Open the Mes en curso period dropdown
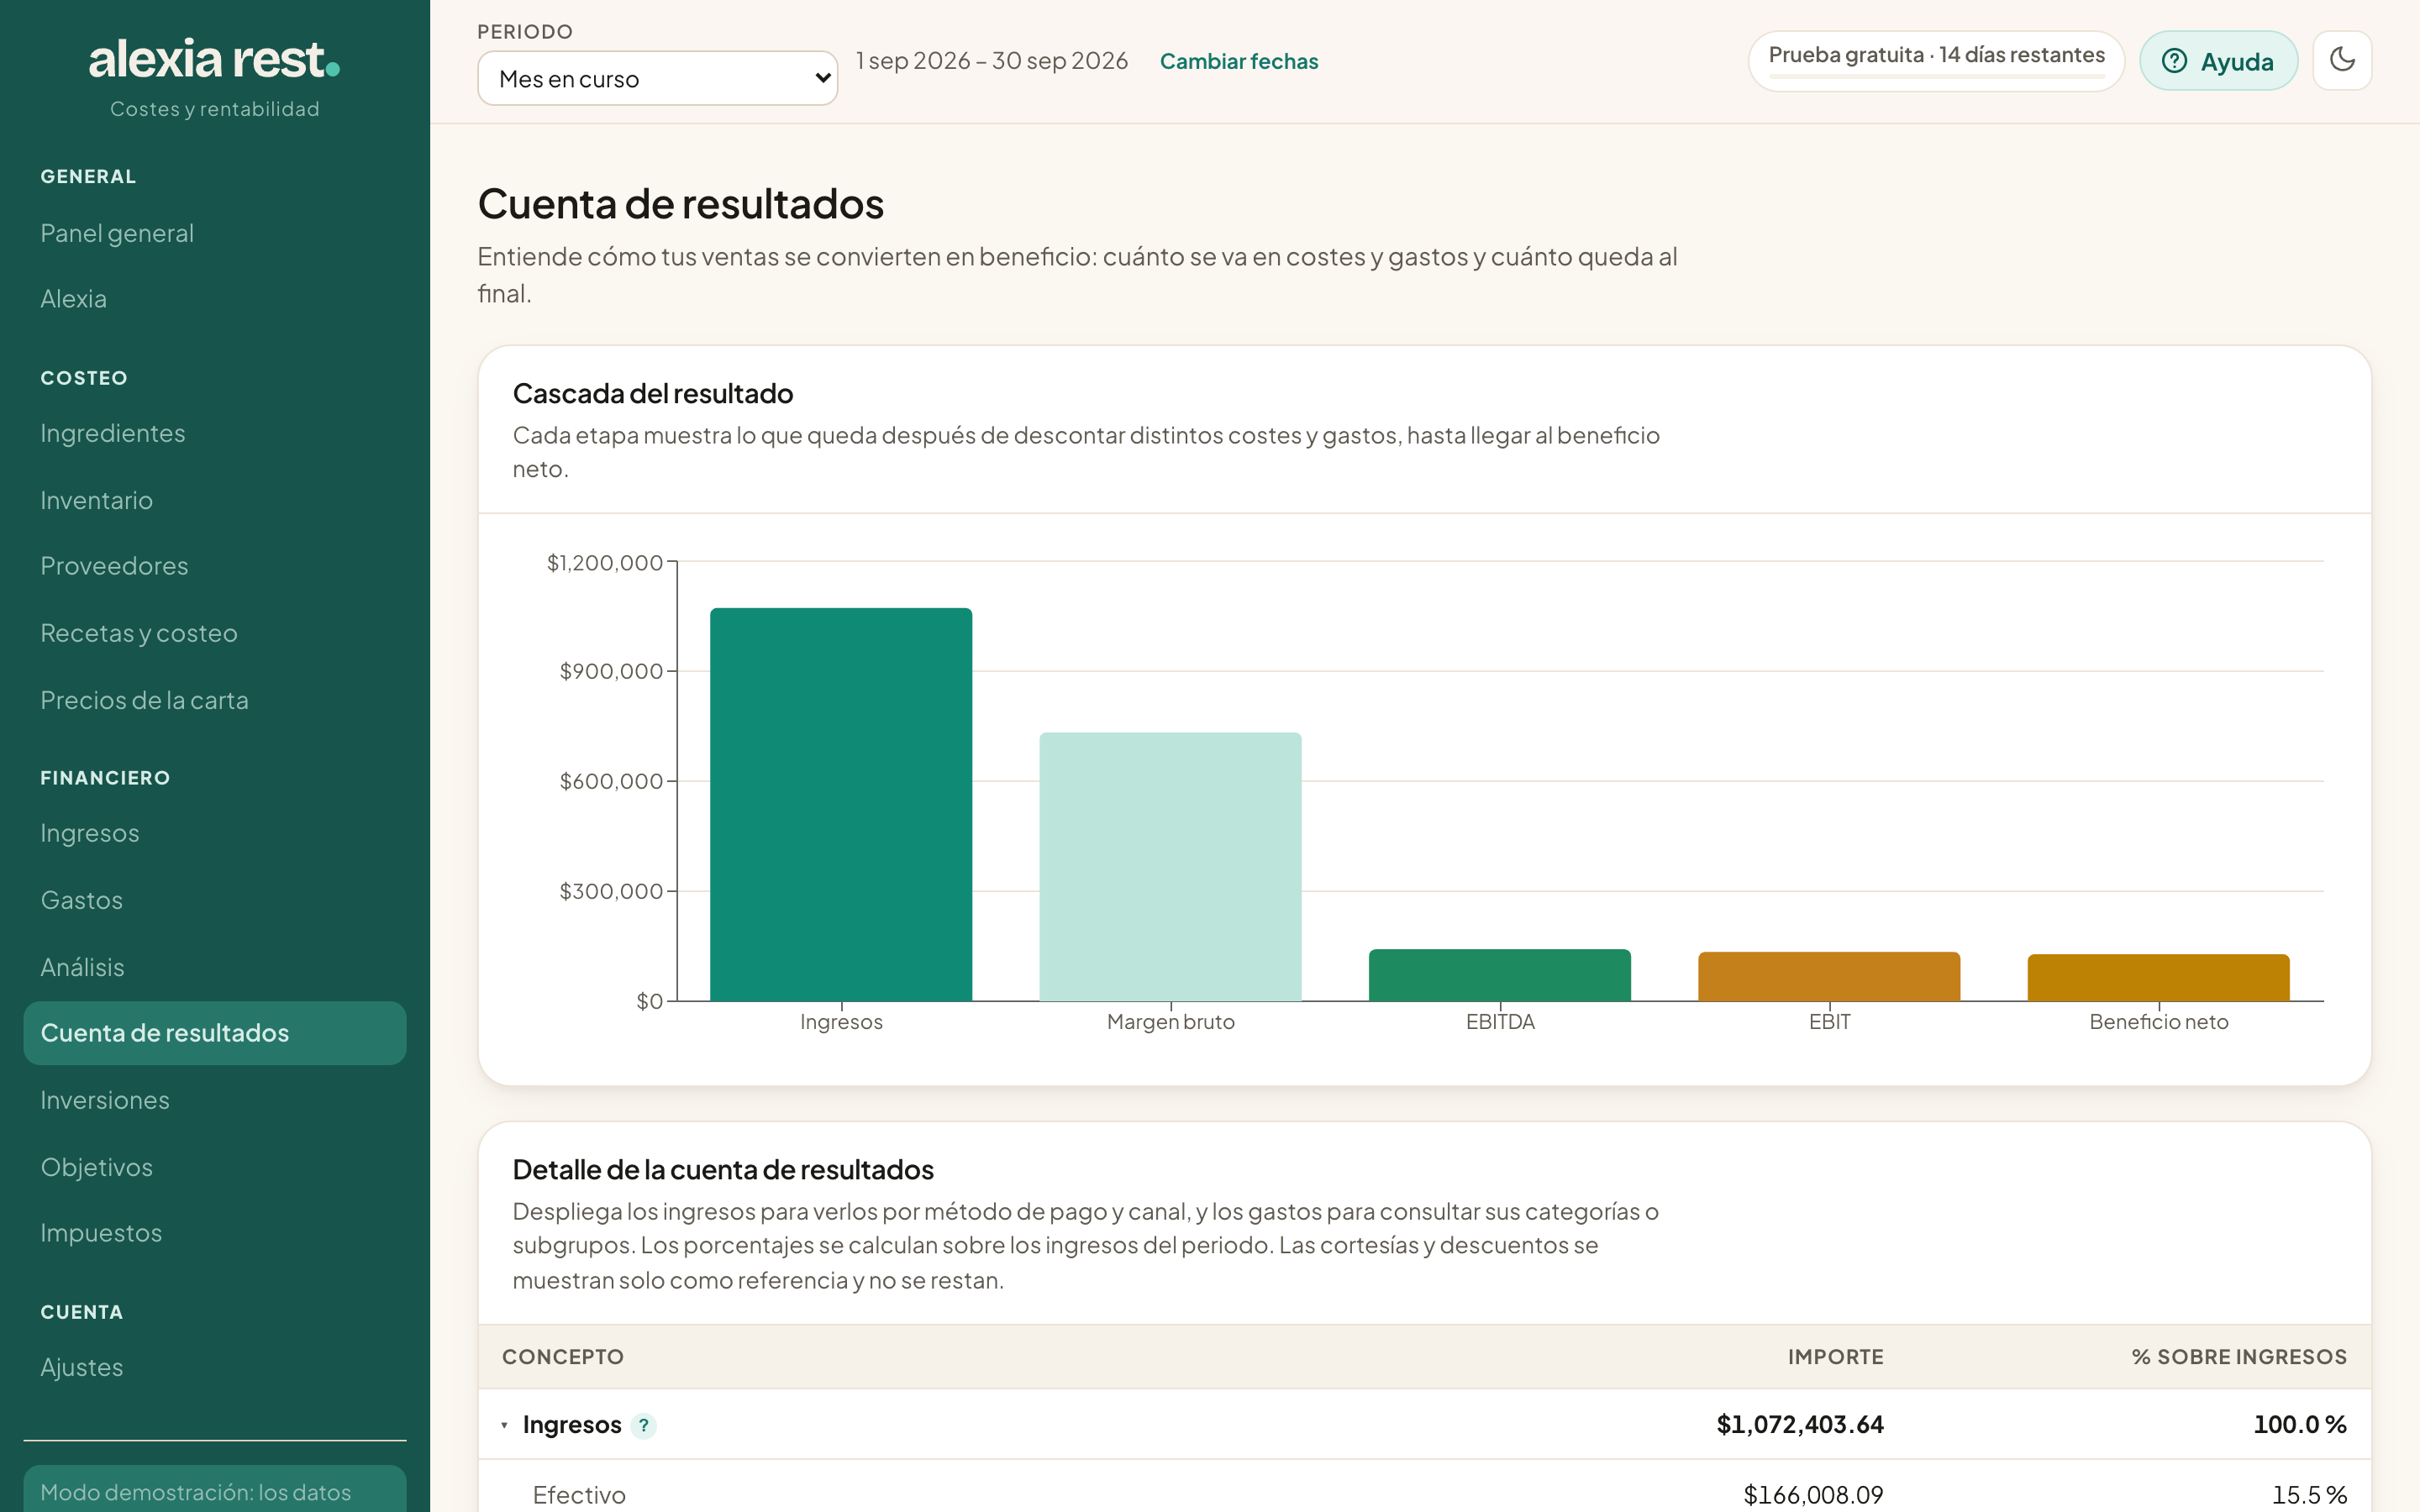This screenshot has height=1512, width=2420. click(x=657, y=78)
